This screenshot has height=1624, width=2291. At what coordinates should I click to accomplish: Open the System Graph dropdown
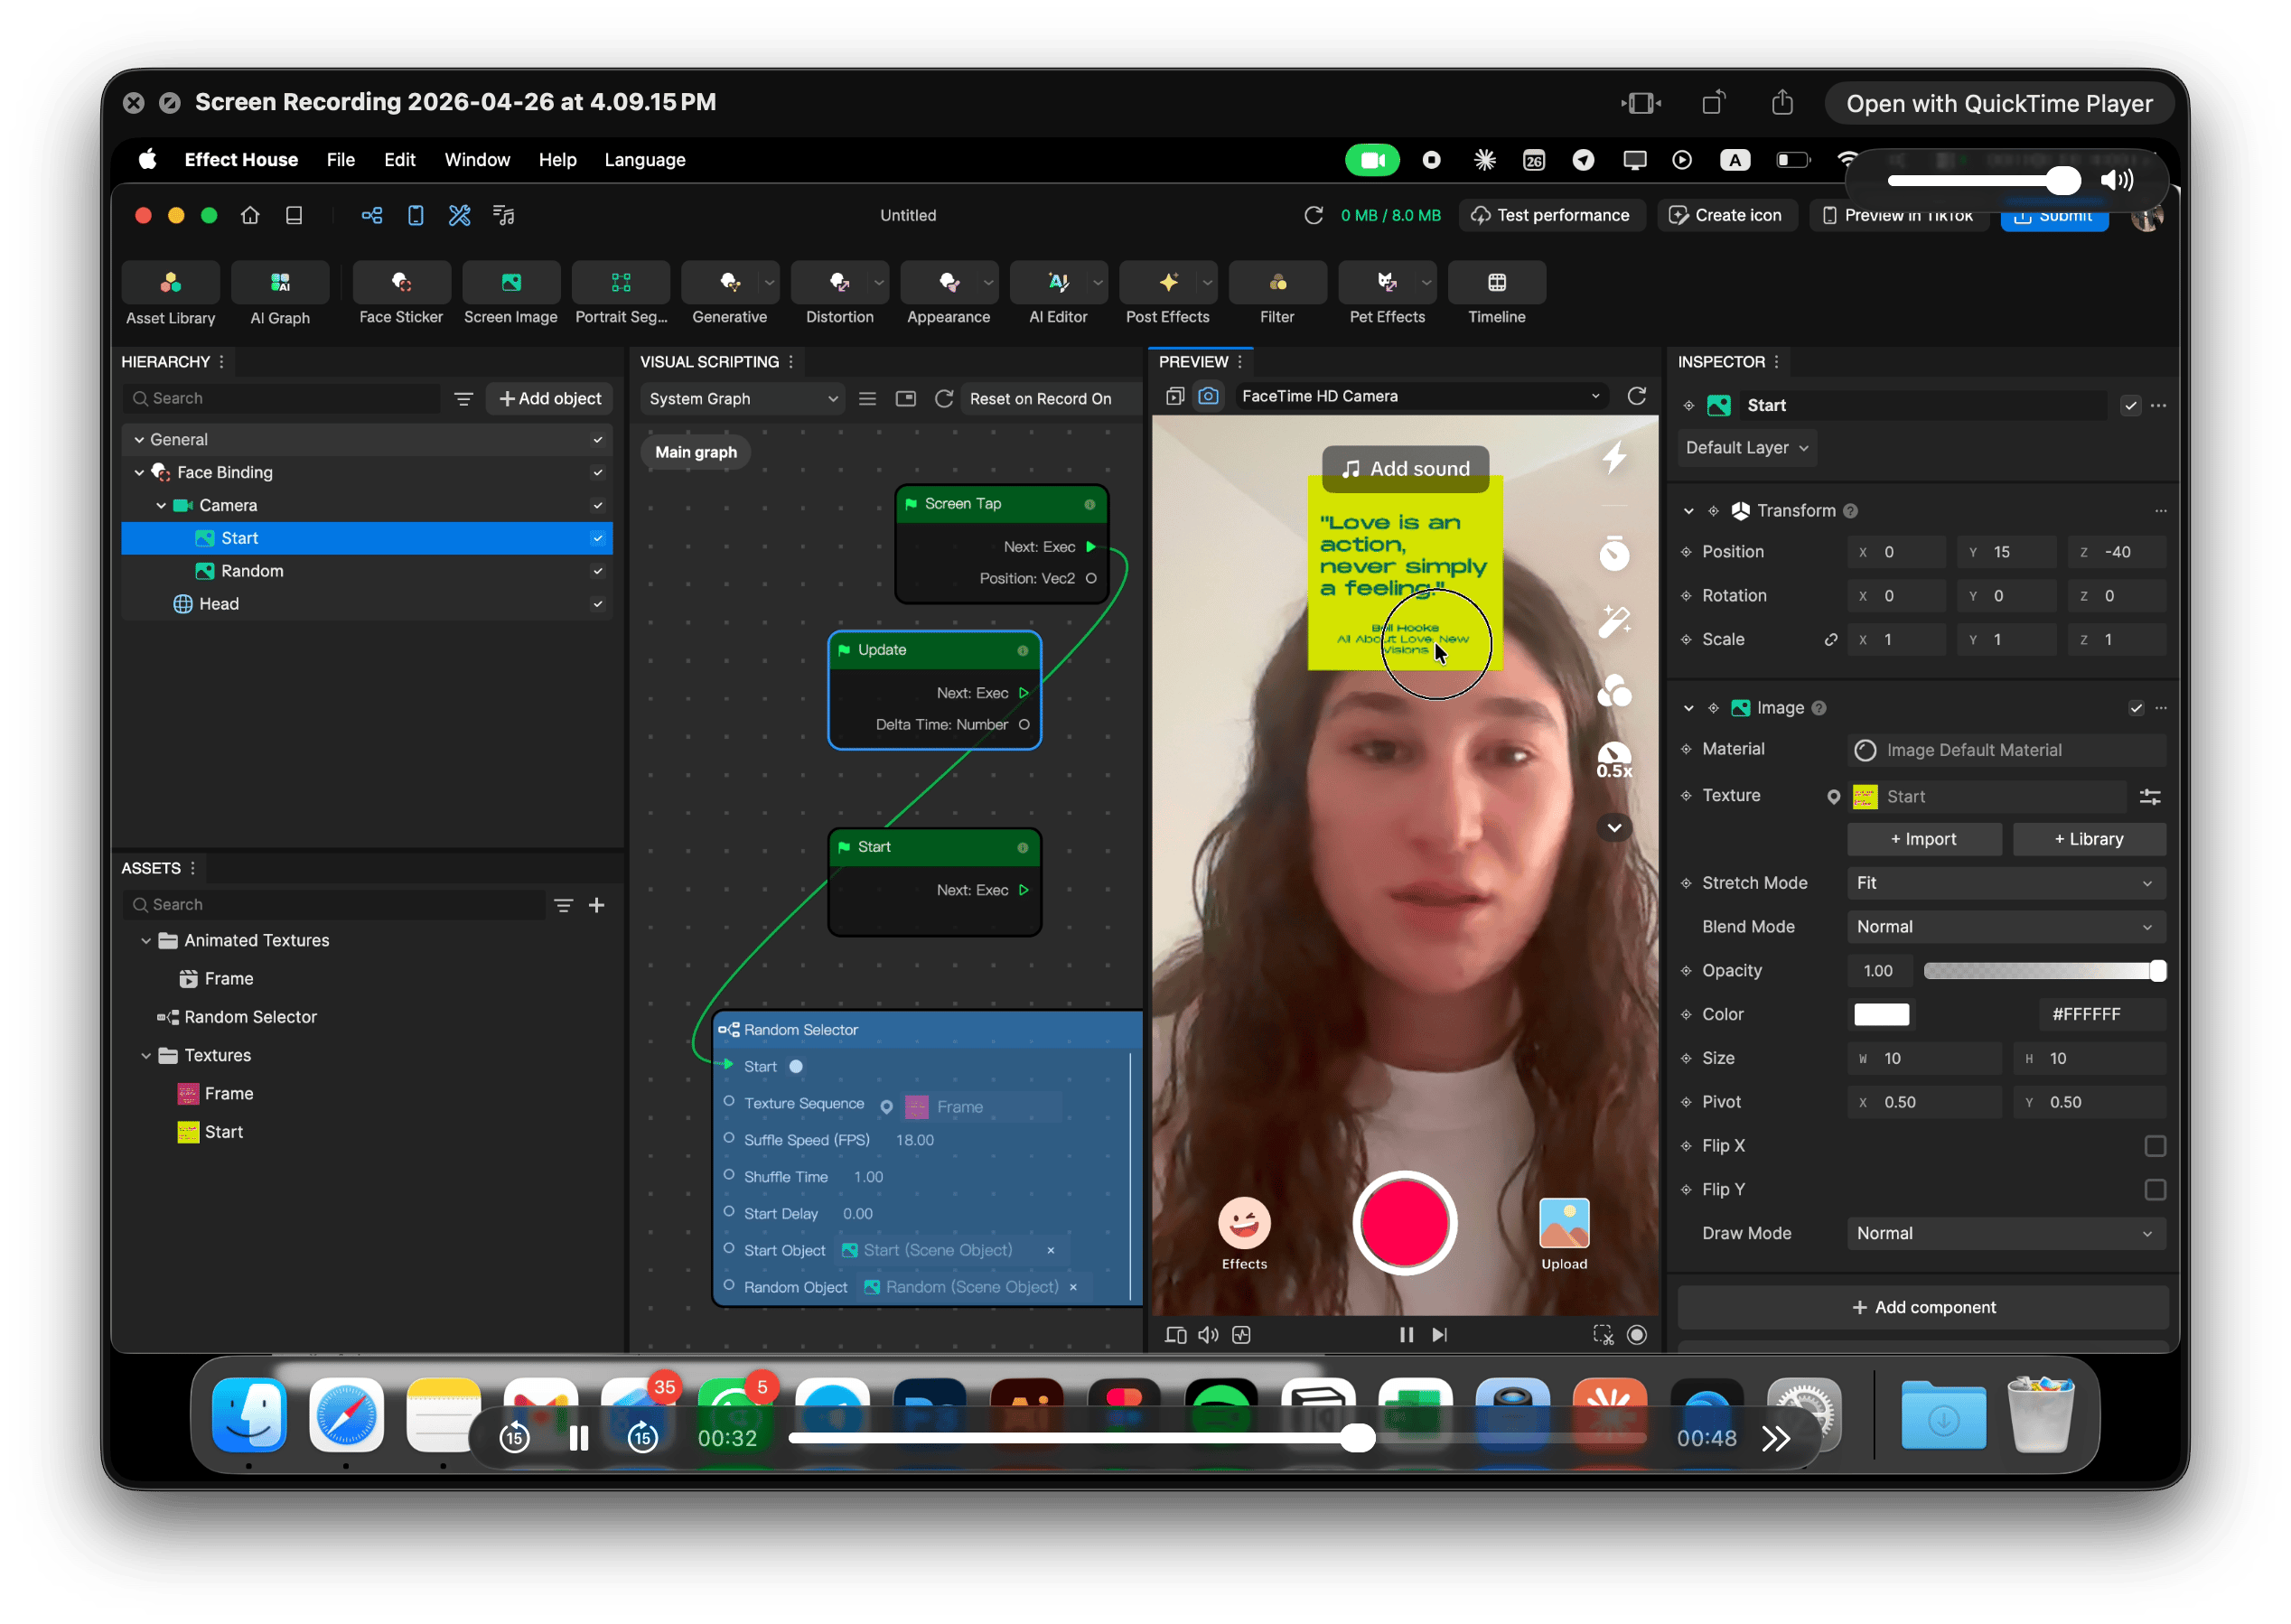742,399
